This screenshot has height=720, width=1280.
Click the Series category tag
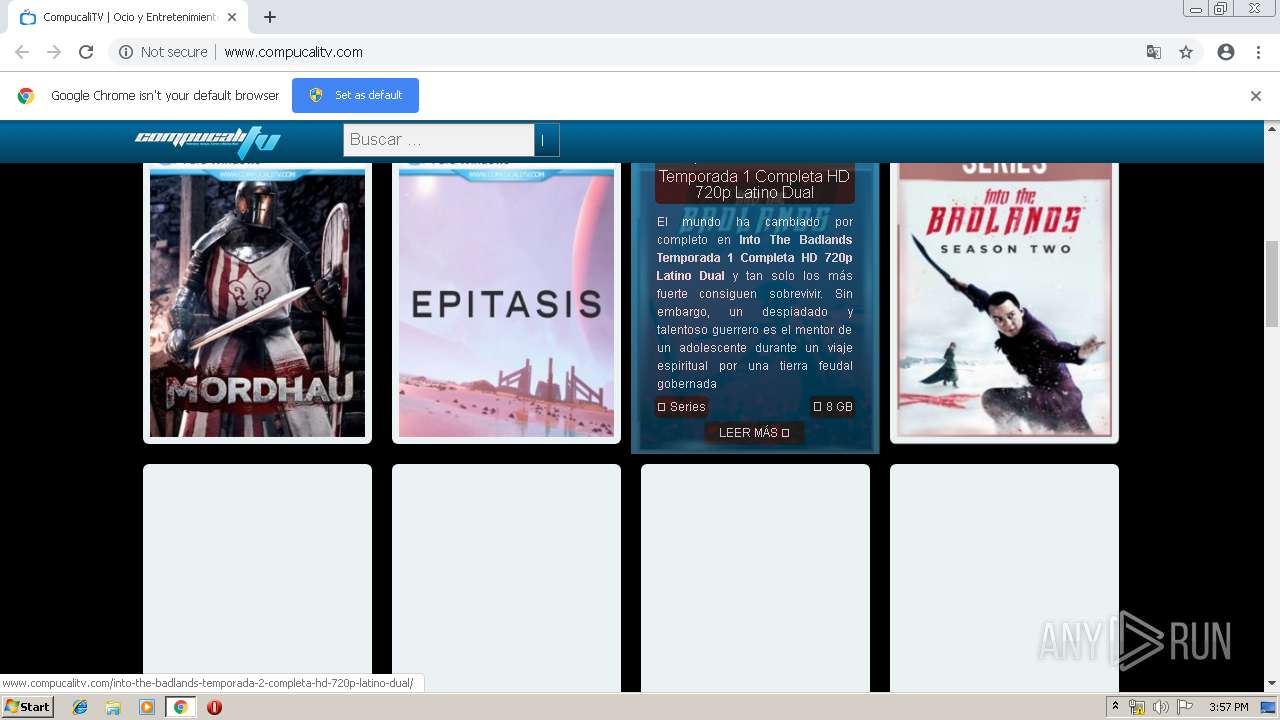681,407
